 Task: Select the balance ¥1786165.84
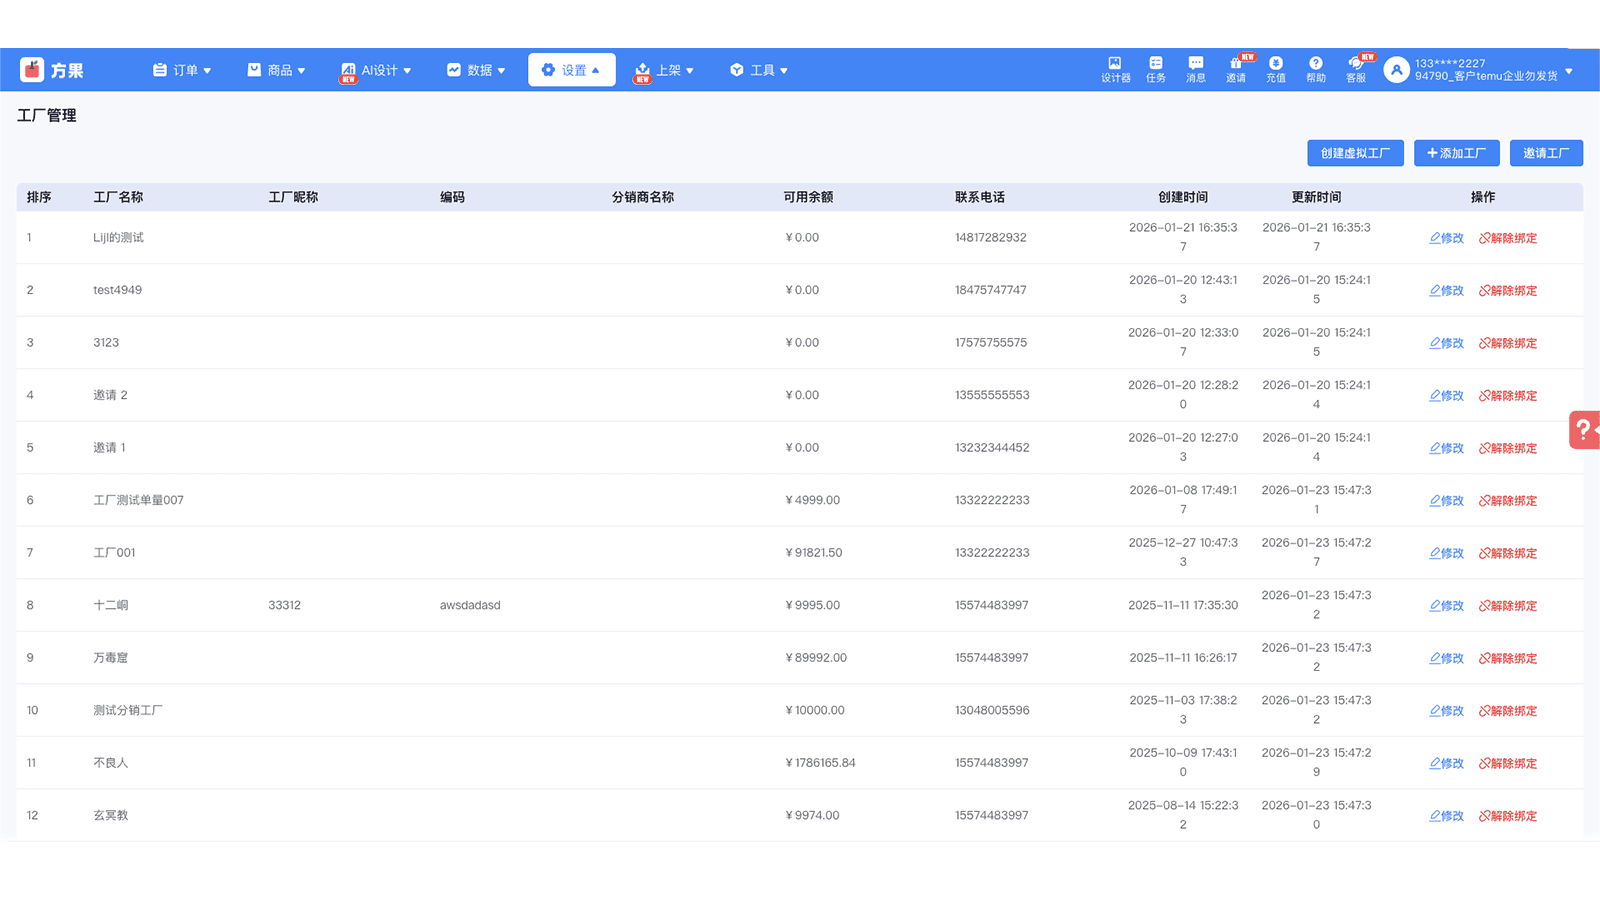point(820,762)
